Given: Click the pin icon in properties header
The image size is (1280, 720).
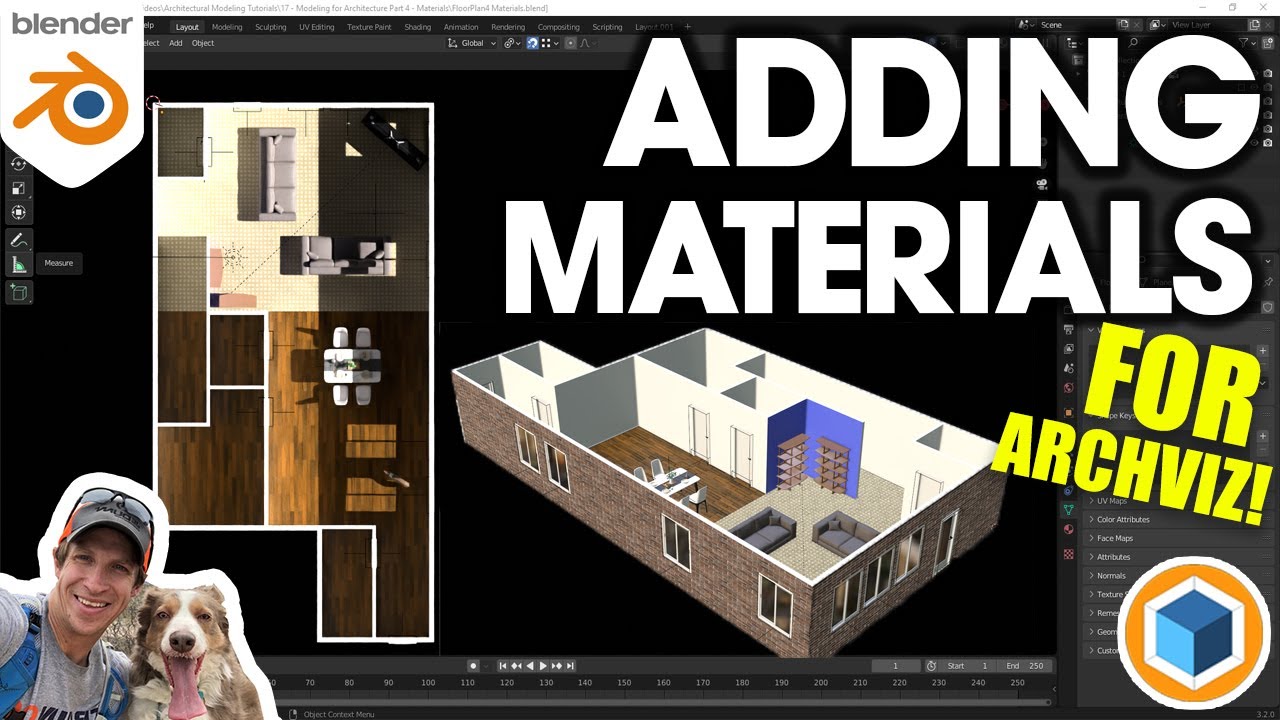Looking at the screenshot, I should click(x=1268, y=282).
